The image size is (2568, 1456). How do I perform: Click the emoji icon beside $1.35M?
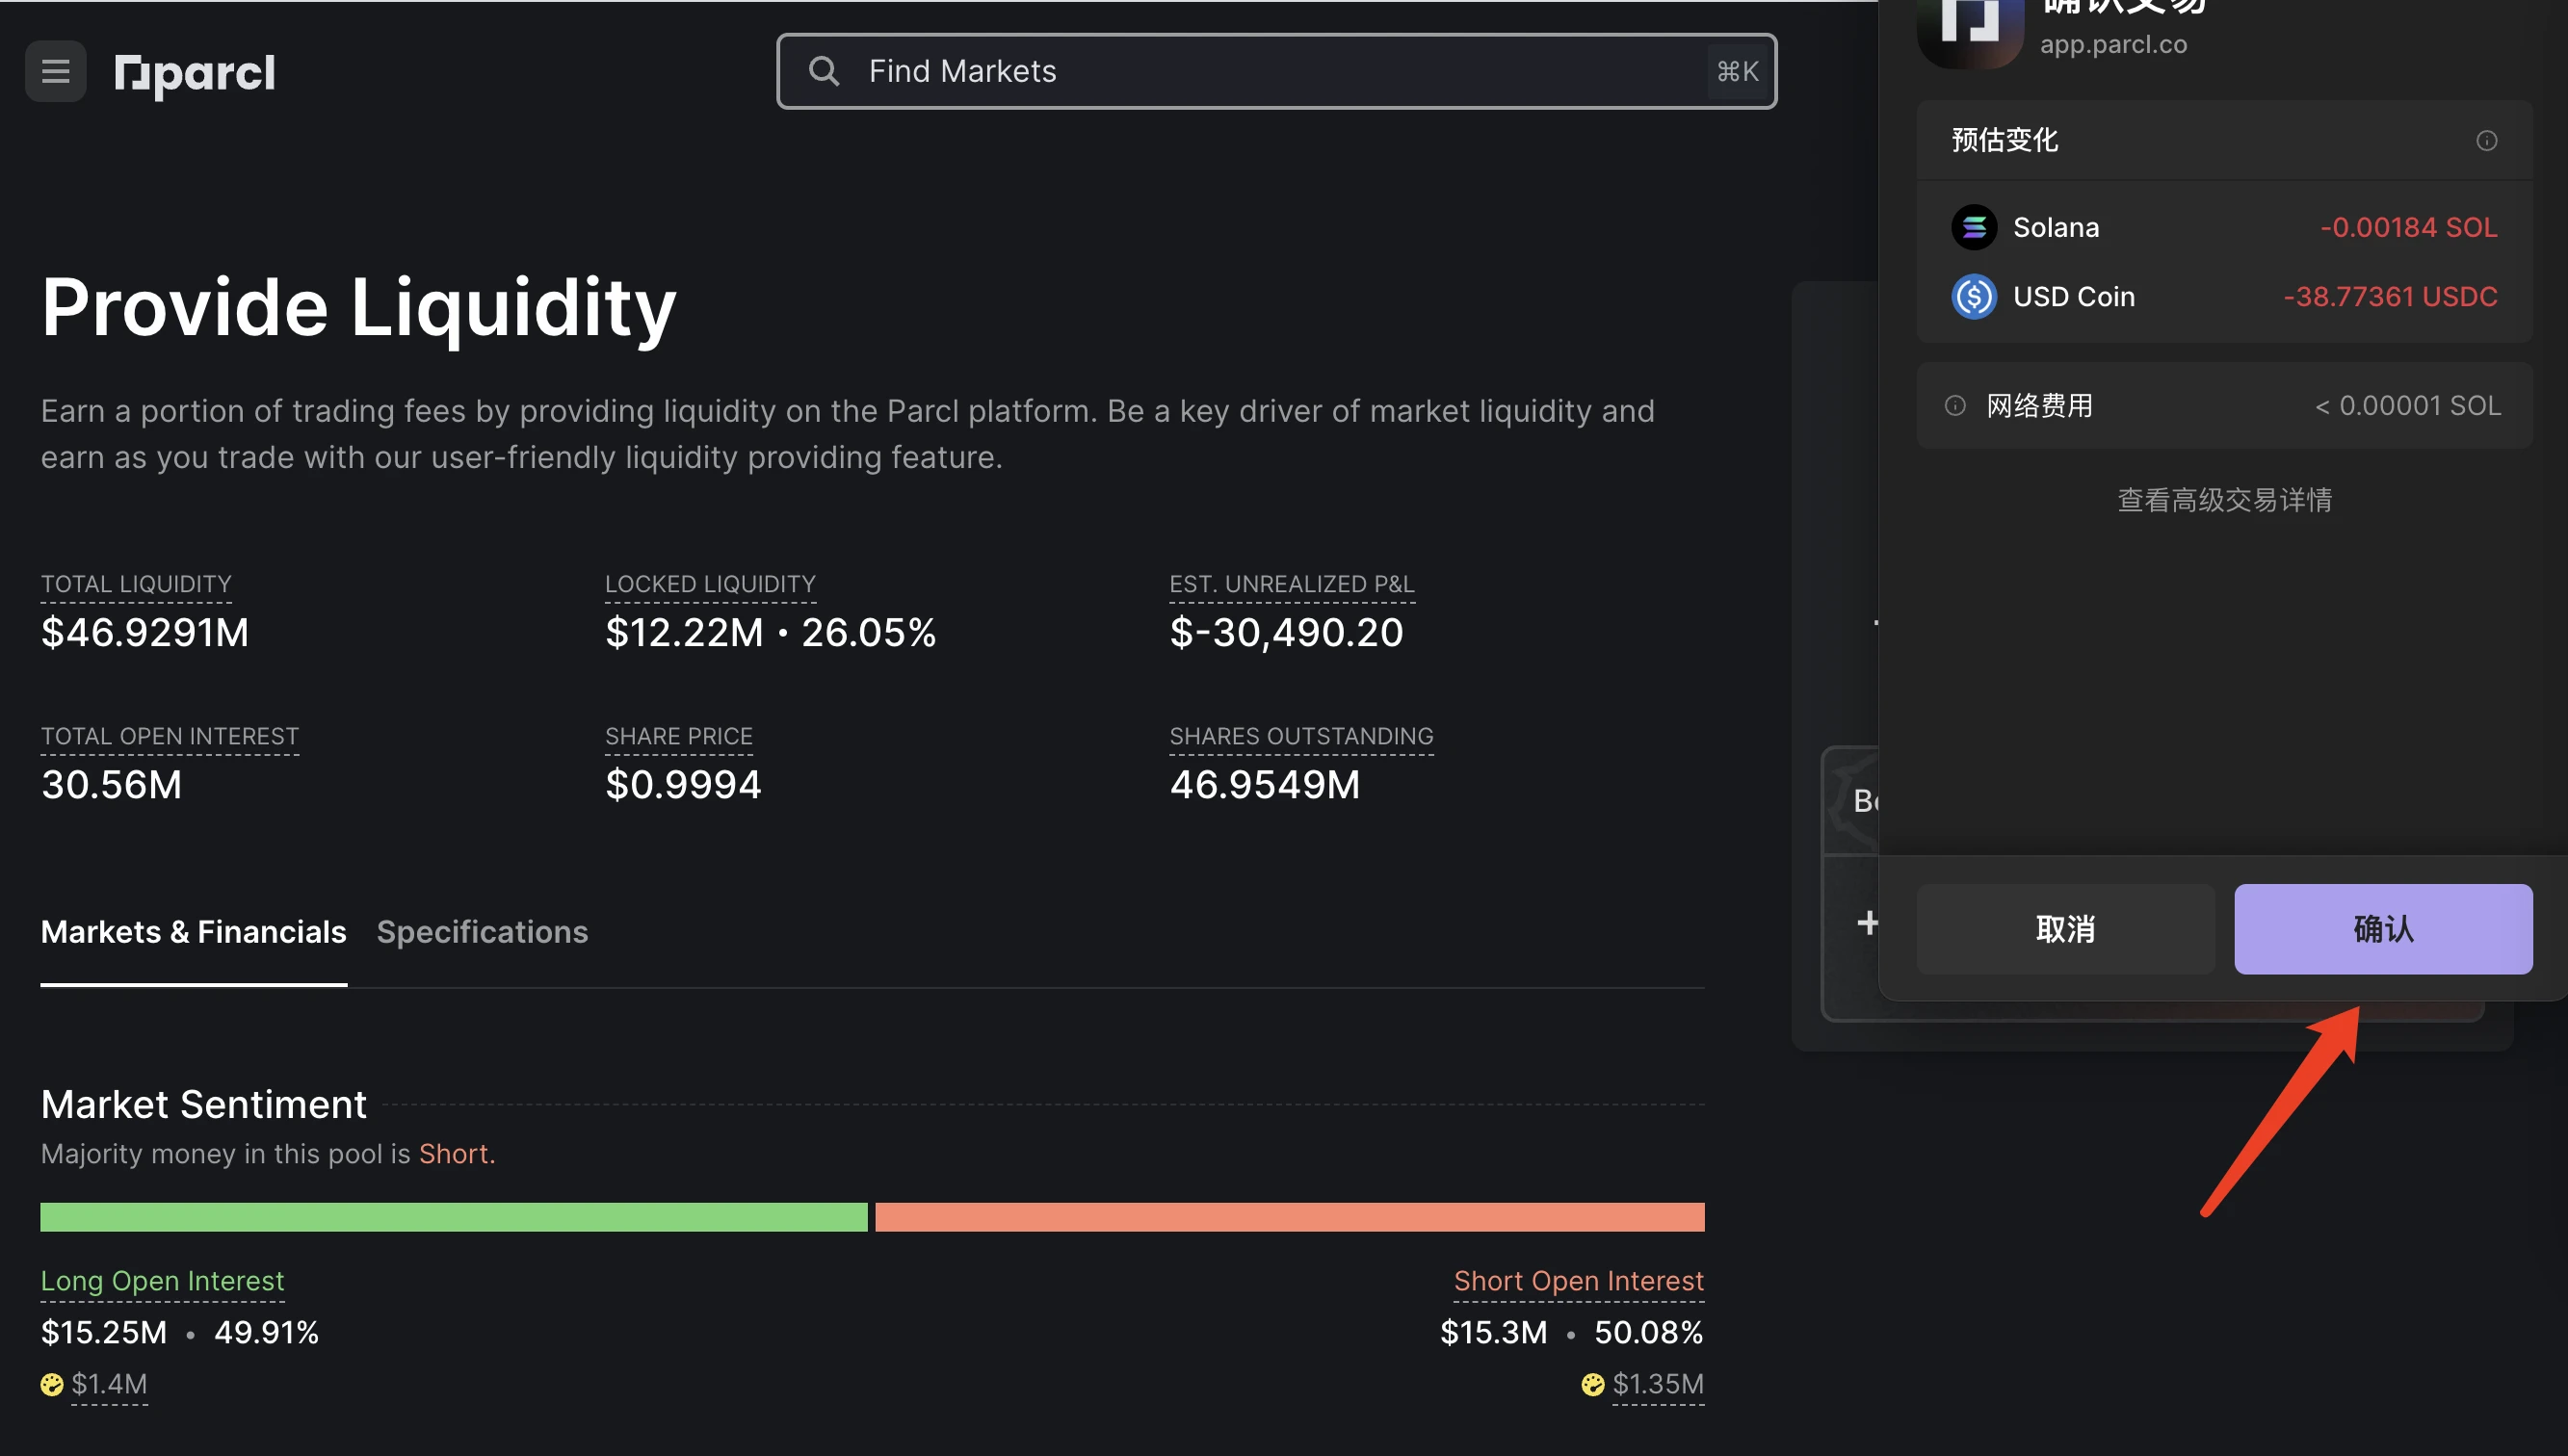[1592, 1384]
